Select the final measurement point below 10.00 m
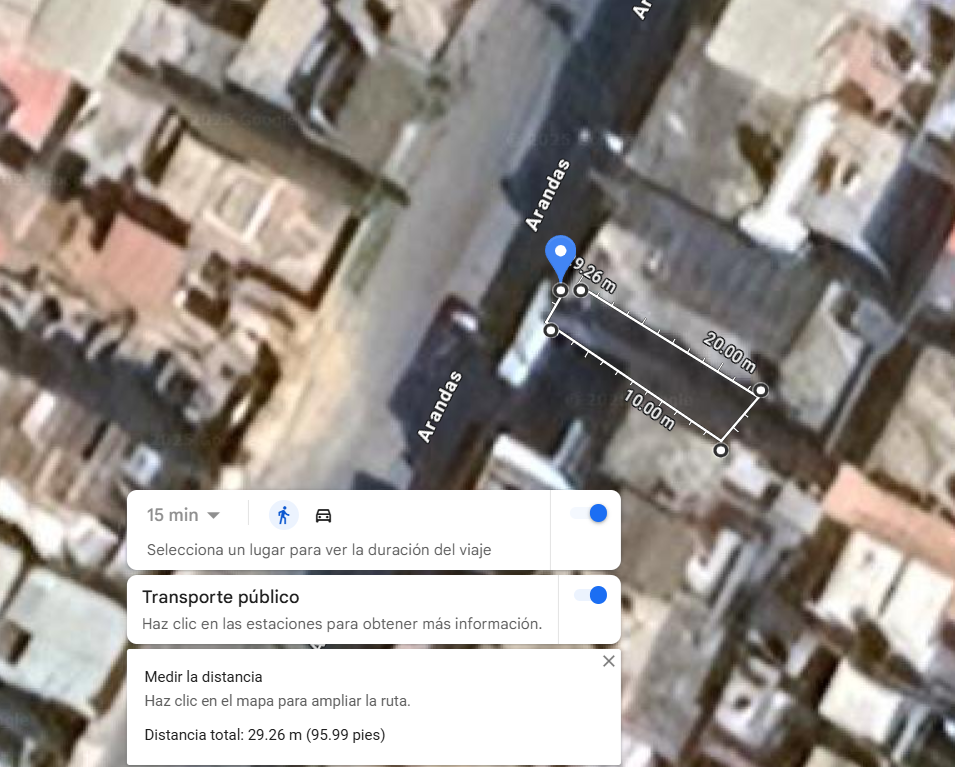 coord(721,450)
